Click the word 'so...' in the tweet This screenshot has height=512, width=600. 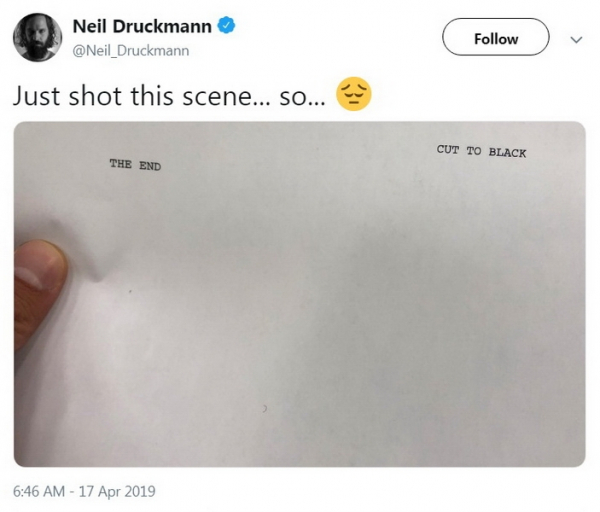coord(302,98)
